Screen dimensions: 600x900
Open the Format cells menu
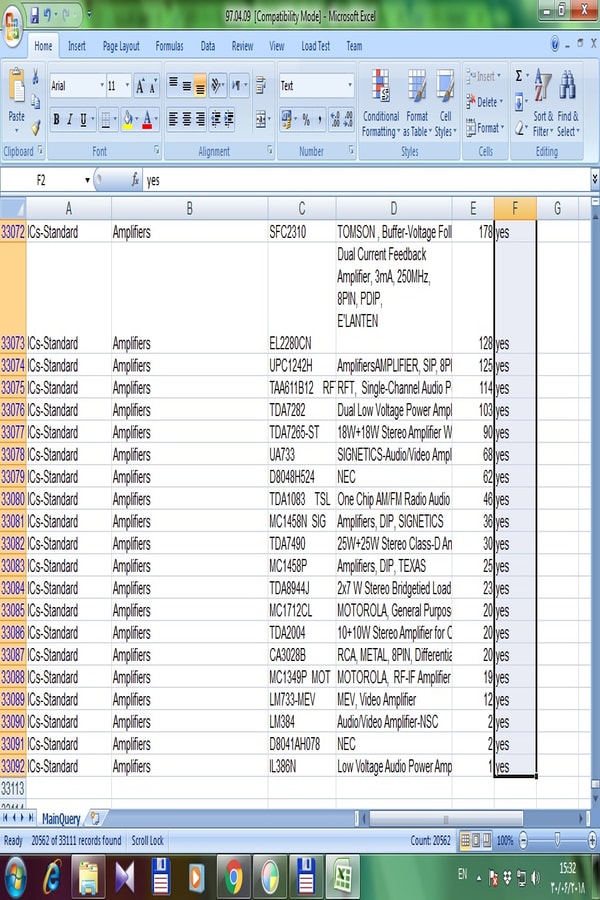[x=485, y=127]
